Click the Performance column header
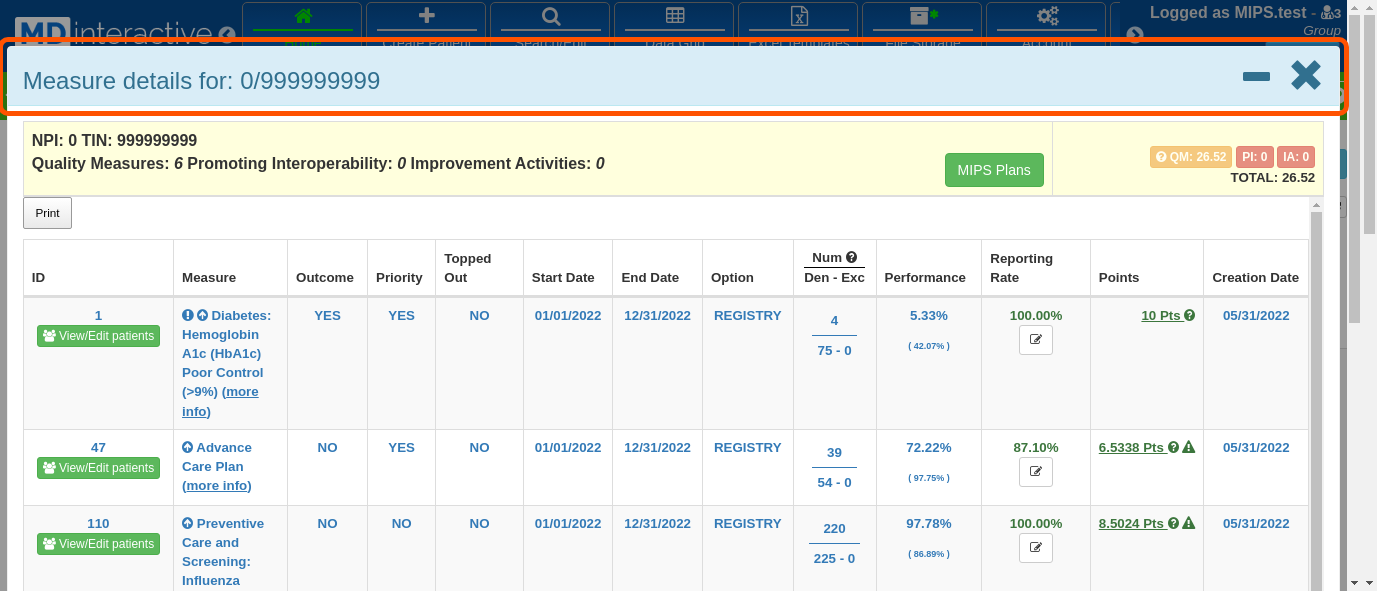Image resolution: width=1377 pixels, height=591 pixels. point(925,278)
